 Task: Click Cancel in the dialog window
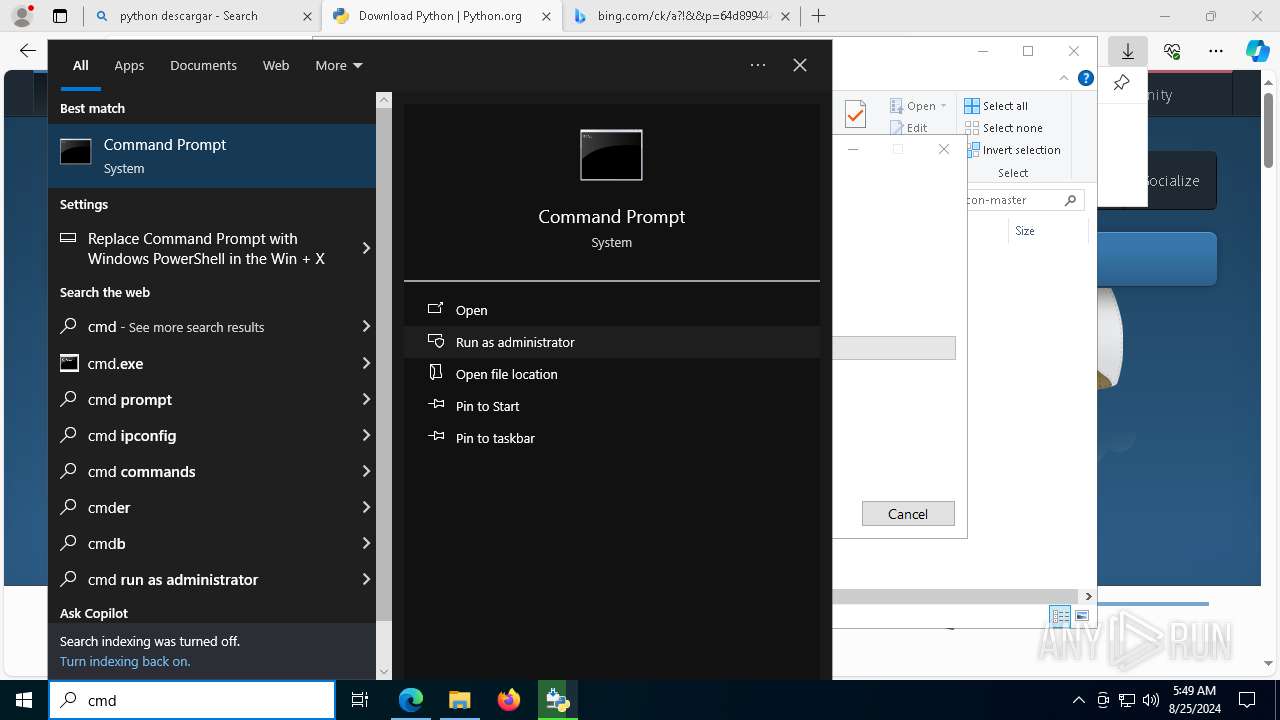point(908,514)
